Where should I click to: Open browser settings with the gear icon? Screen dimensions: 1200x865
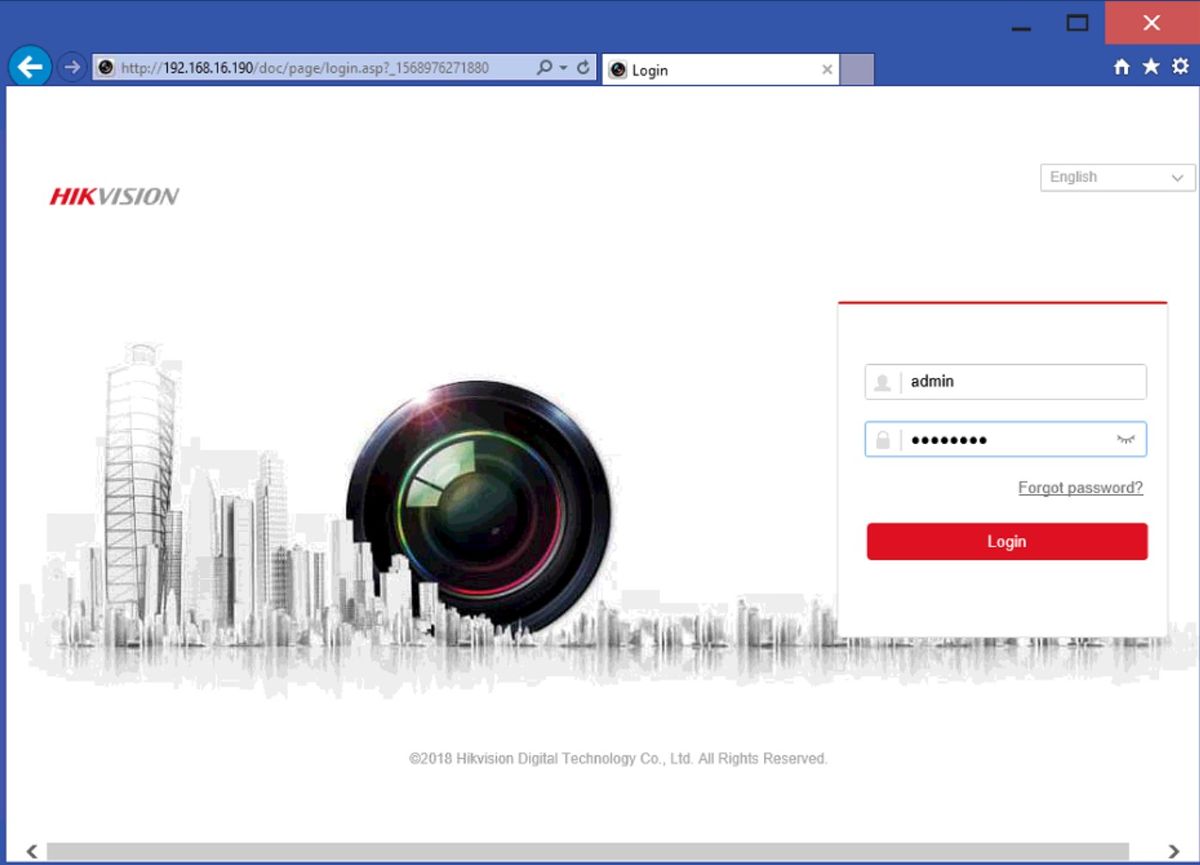pyautogui.click(x=1180, y=66)
